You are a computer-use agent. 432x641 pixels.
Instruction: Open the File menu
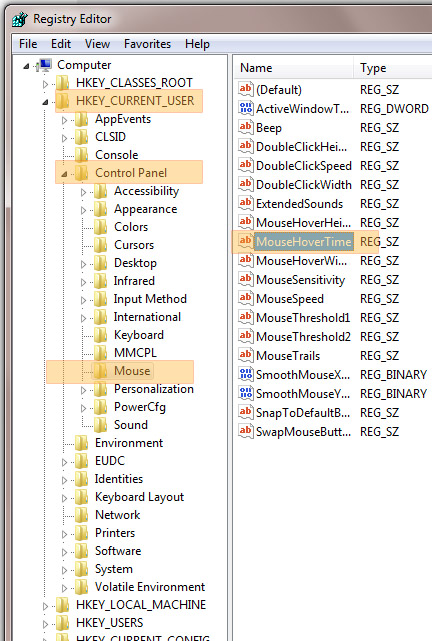click(28, 44)
